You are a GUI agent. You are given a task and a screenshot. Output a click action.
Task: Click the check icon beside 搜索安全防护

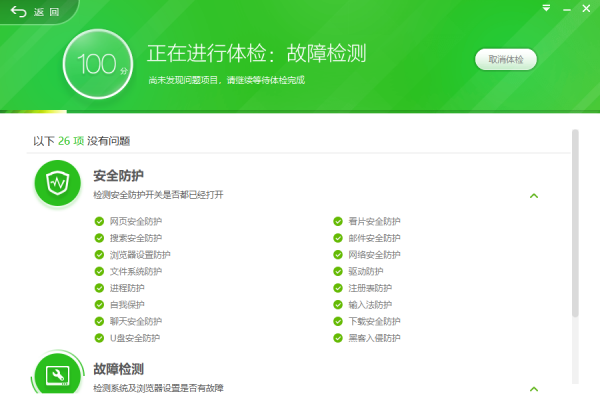[99, 238]
